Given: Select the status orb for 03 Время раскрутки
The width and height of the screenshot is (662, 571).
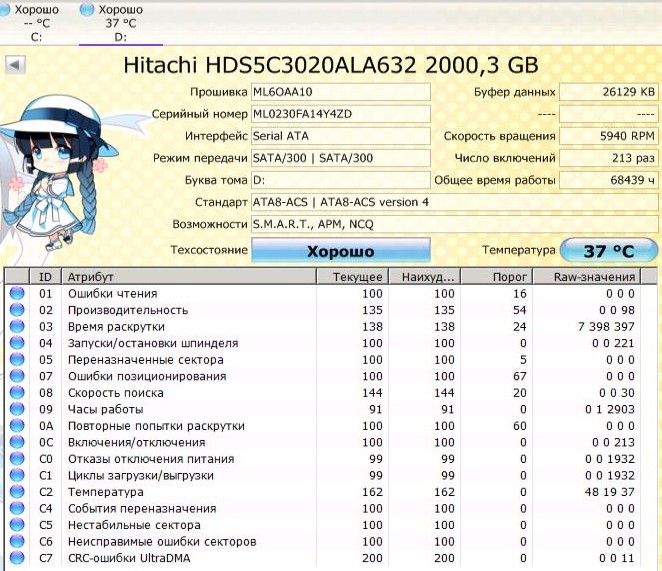Looking at the screenshot, I should pyautogui.click(x=17, y=326).
